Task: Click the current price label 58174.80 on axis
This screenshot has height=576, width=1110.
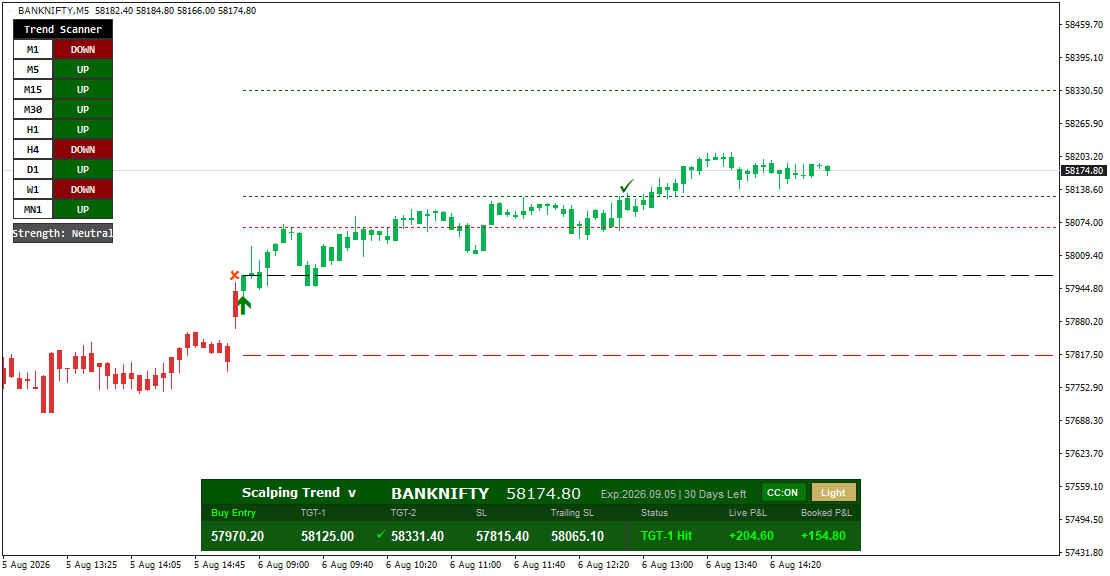Action: 1084,171
